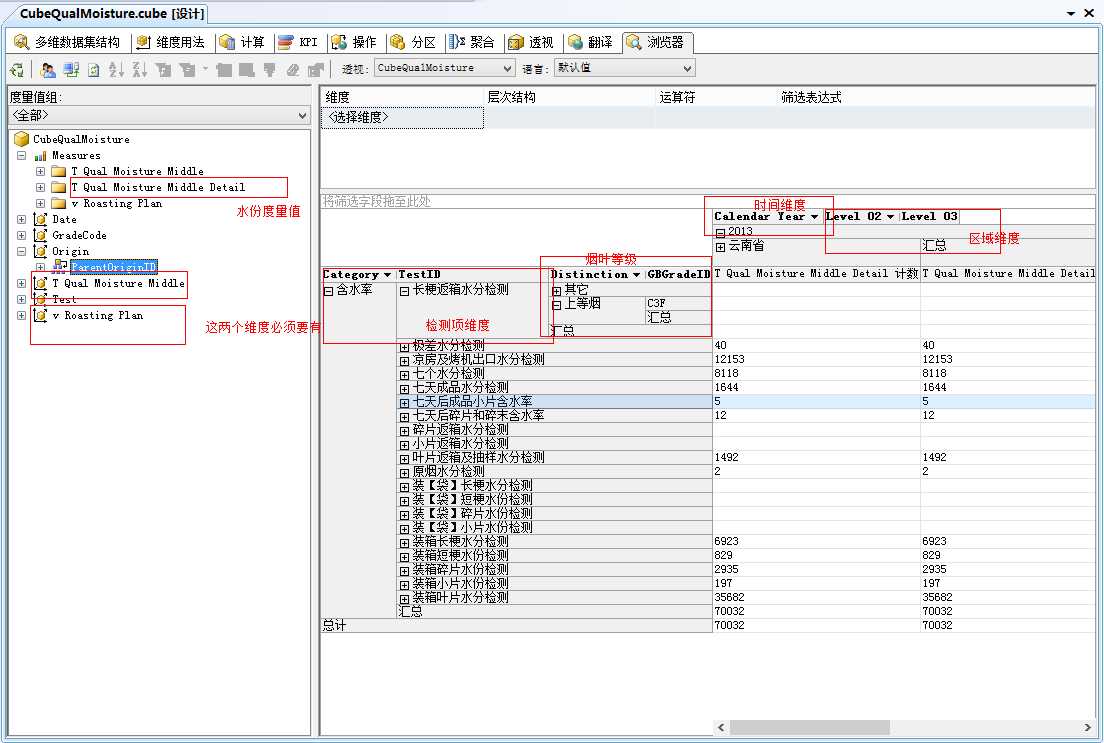Open the 语言 默认值 combo box
Screen dimensions: 1104x743
click(x=625, y=68)
